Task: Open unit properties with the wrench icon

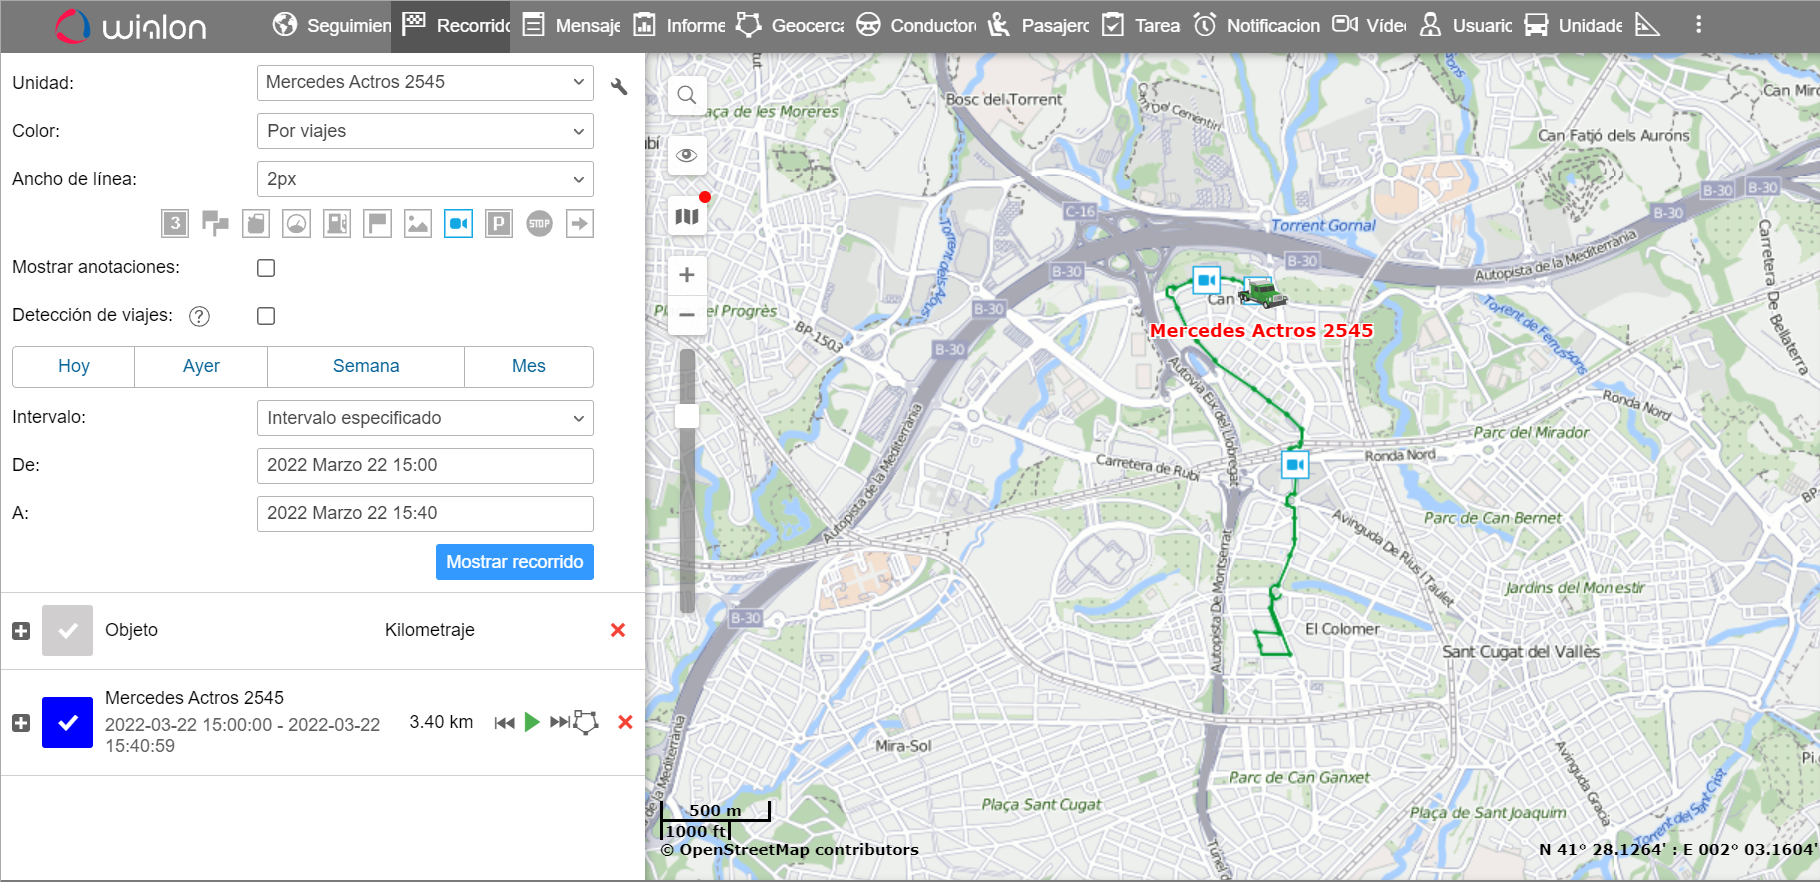Action: [x=619, y=86]
